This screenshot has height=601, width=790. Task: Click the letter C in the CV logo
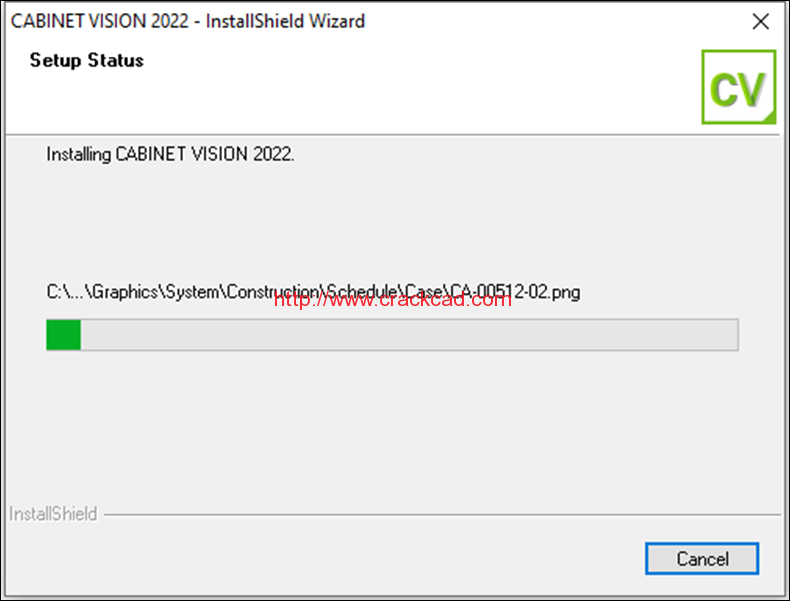click(722, 90)
